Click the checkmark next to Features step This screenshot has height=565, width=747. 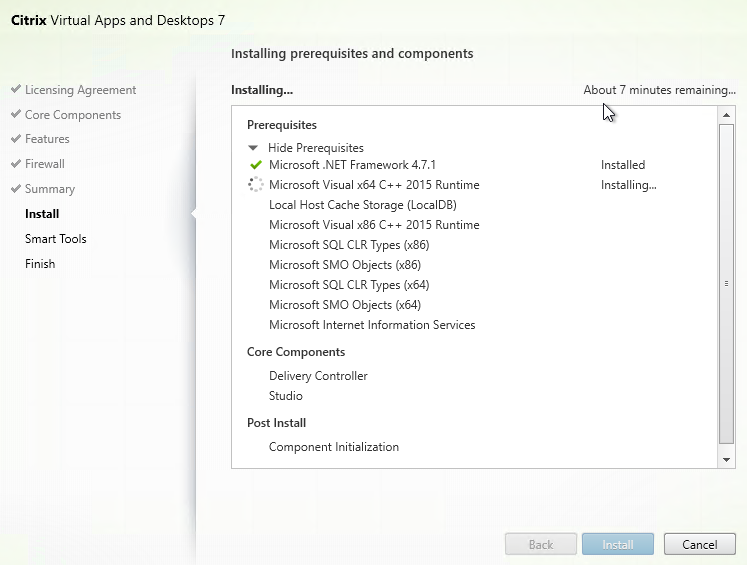(x=16, y=139)
